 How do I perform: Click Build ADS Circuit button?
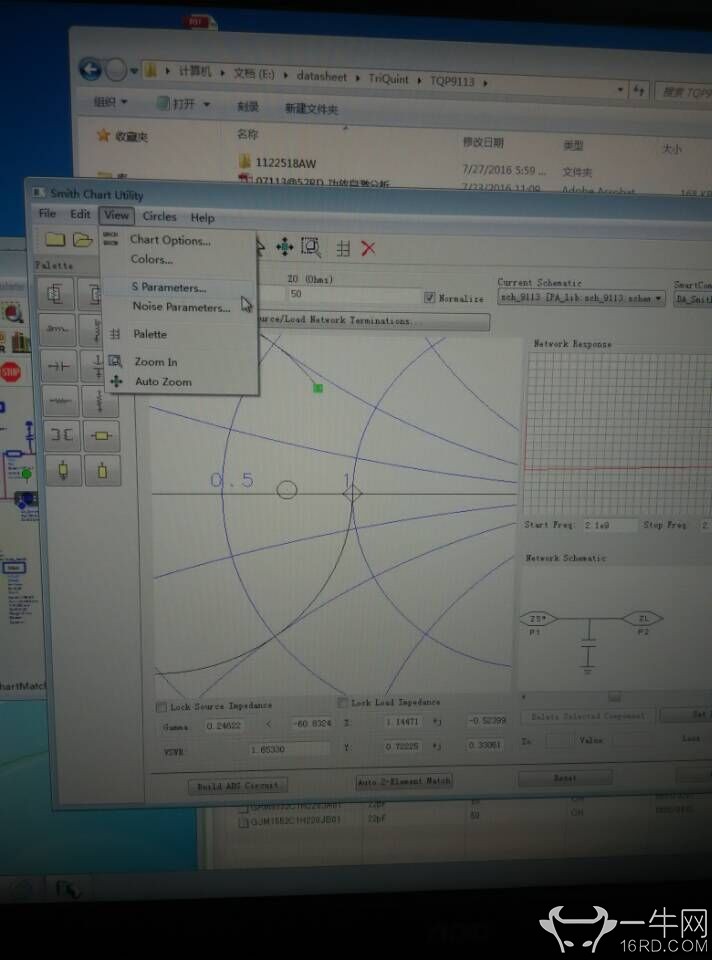click(238, 786)
